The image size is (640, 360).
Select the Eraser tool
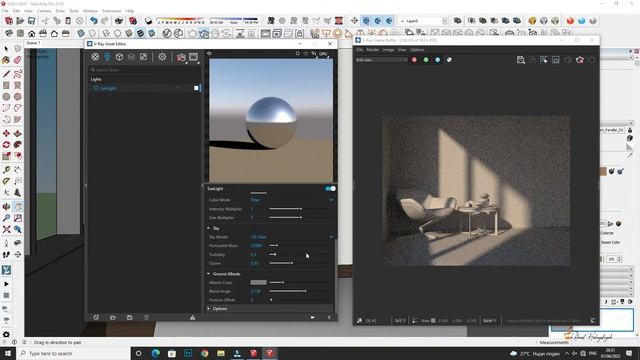(x=18, y=60)
